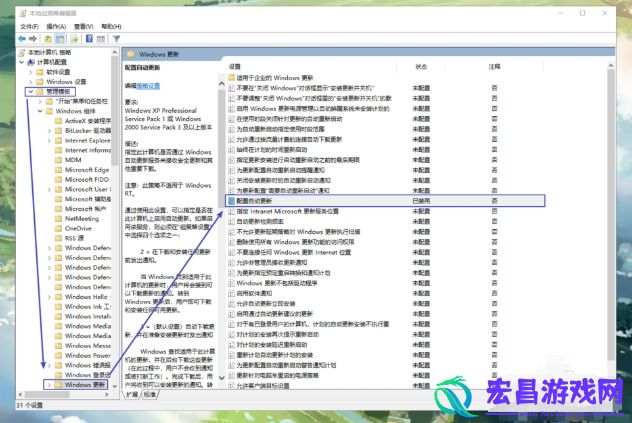This screenshot has width=632, height=423.
Task: Select the 配置自动更新 policy row
Action: click(385, 201)
